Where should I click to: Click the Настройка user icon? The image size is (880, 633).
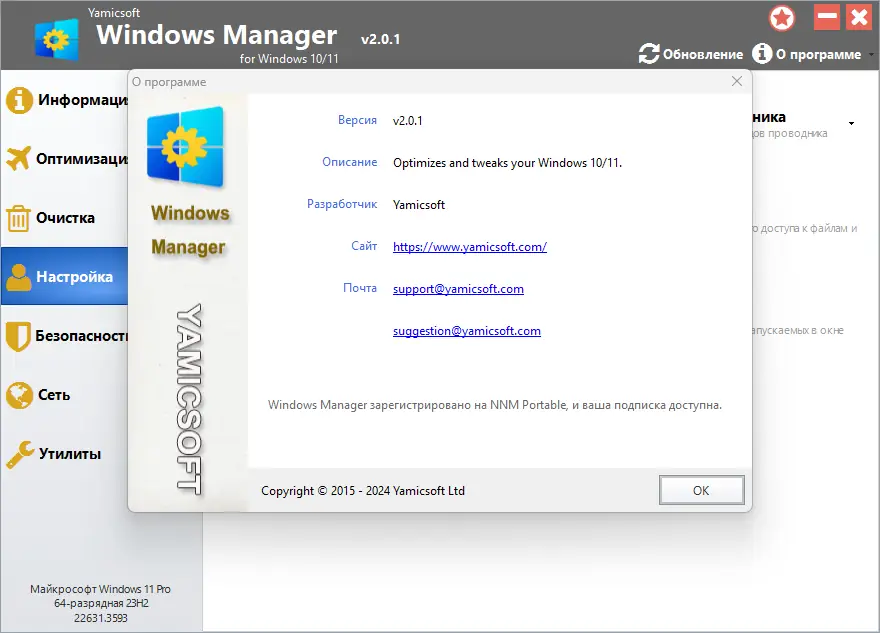pos(19,277)
